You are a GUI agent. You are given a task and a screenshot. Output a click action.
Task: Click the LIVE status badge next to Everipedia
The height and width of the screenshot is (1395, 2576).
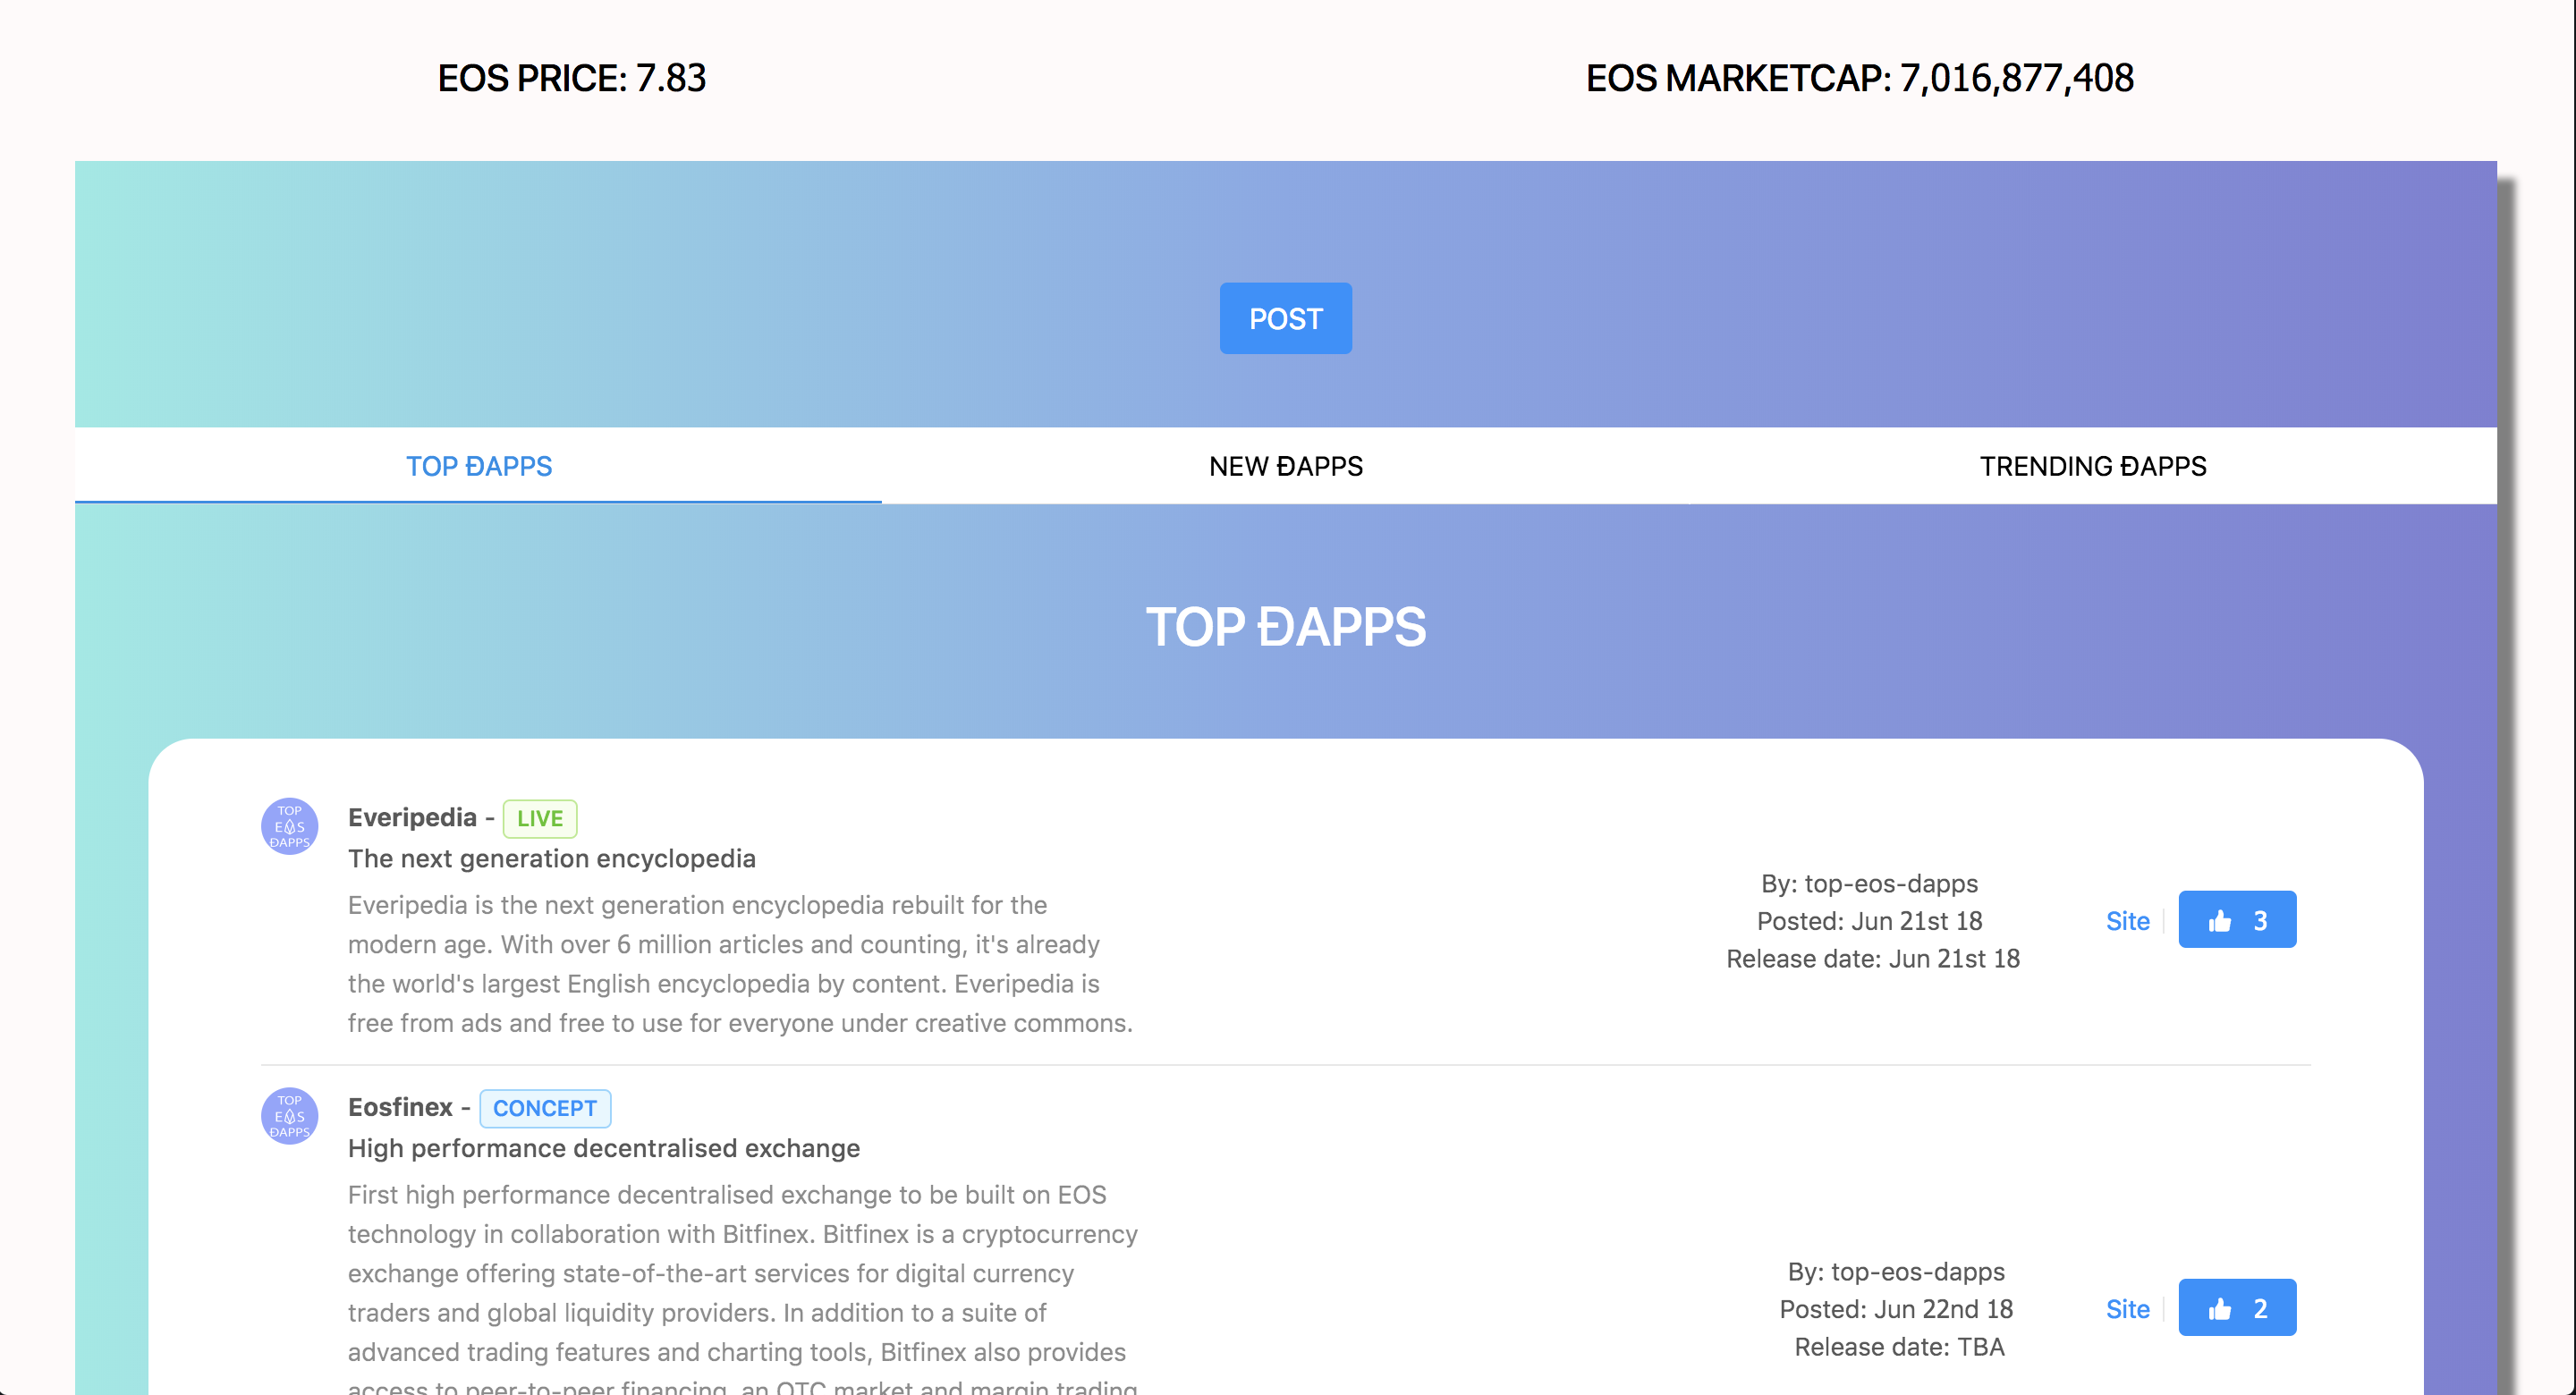[539, 818]
